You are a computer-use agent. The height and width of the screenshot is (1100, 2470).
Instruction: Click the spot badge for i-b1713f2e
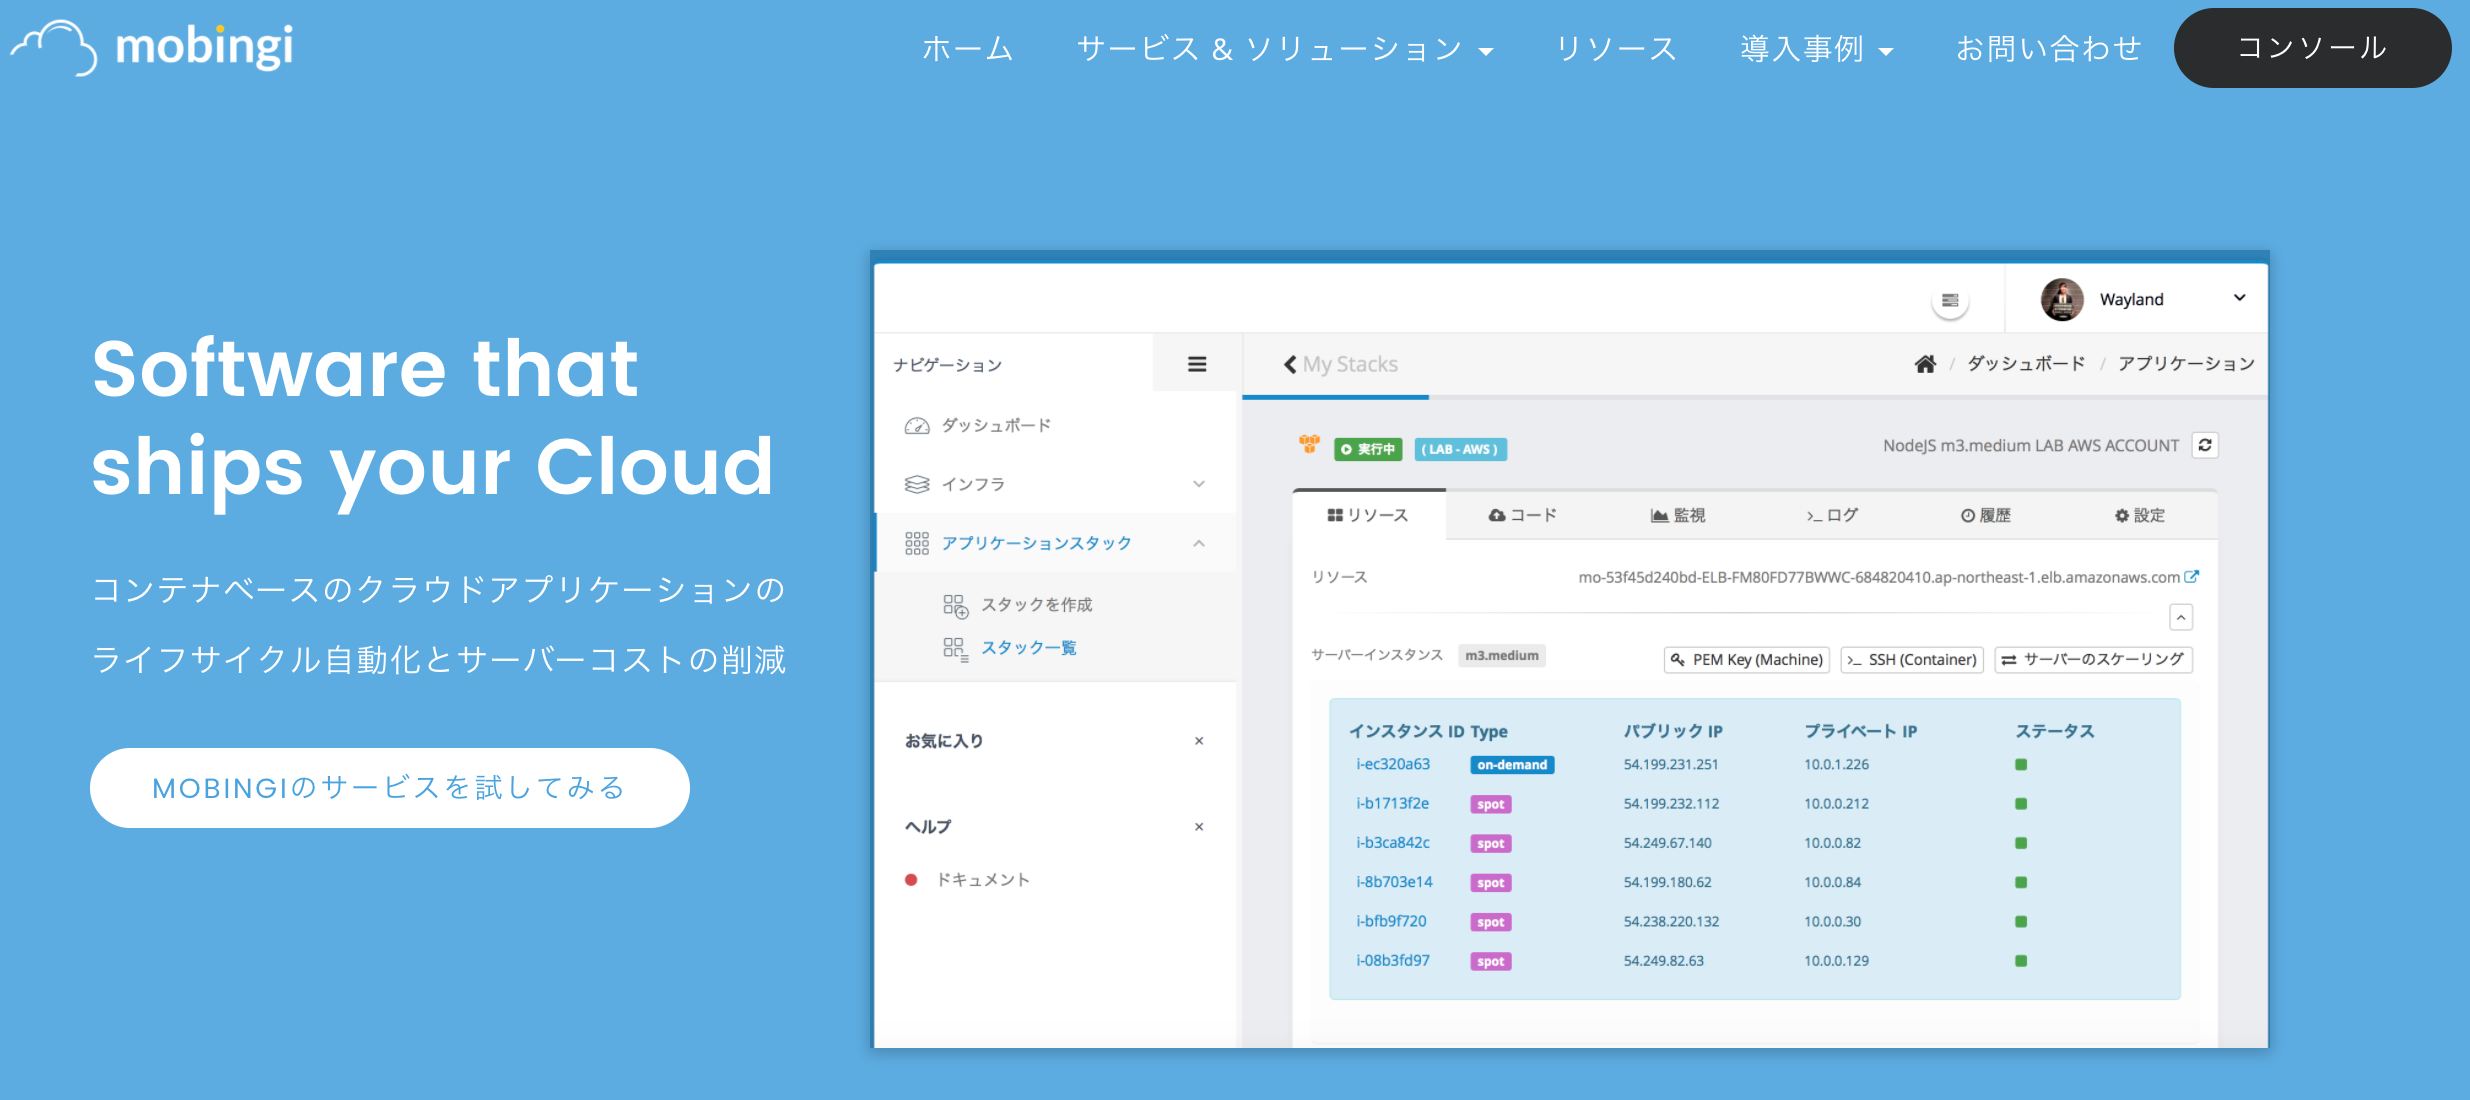(x=1491, y=805)
